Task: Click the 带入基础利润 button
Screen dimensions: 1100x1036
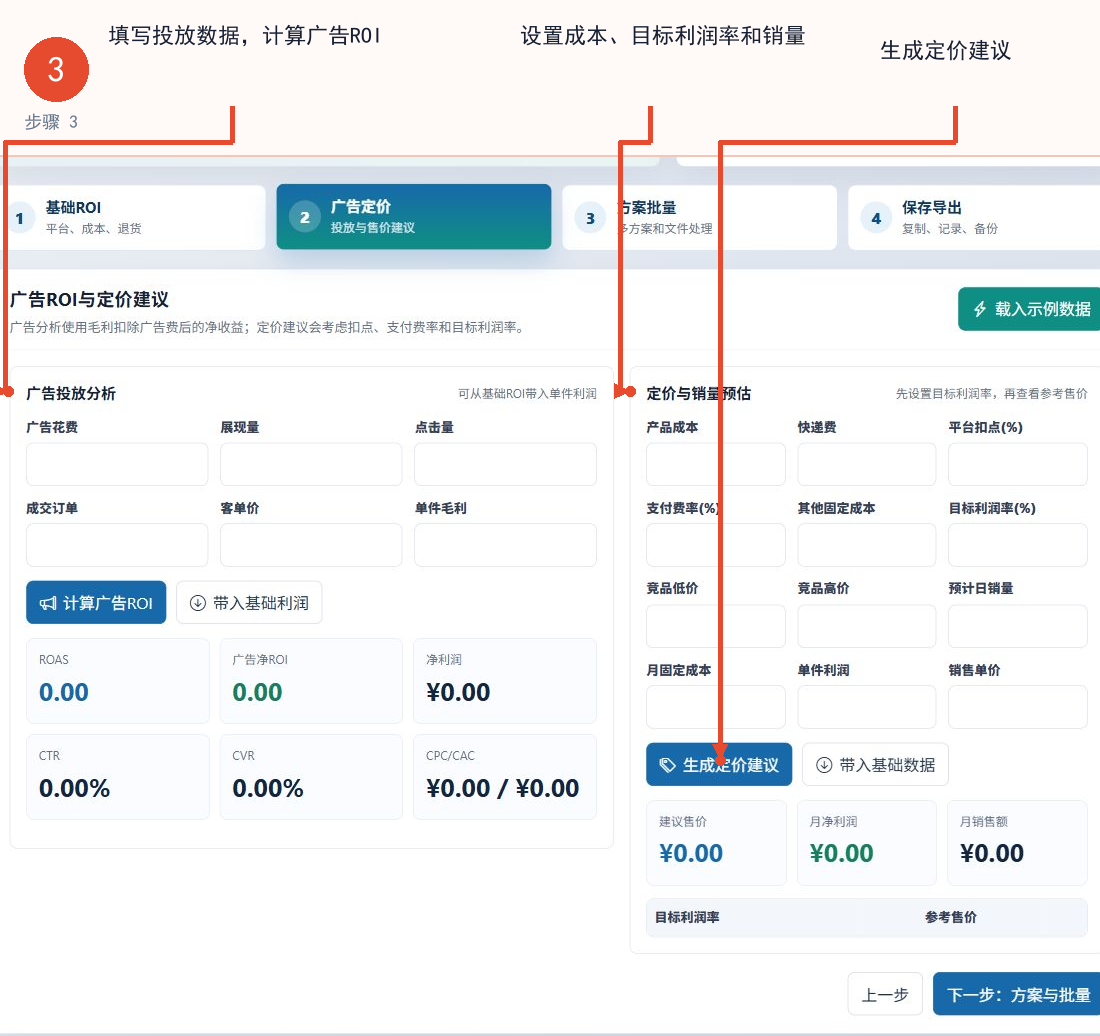Action: tap(249, 603)
